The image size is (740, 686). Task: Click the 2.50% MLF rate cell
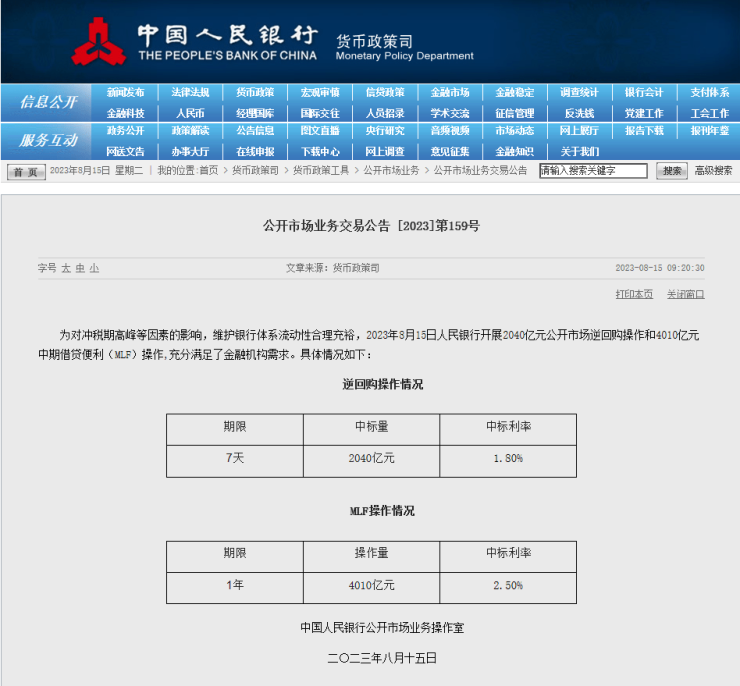coord(508,588)
